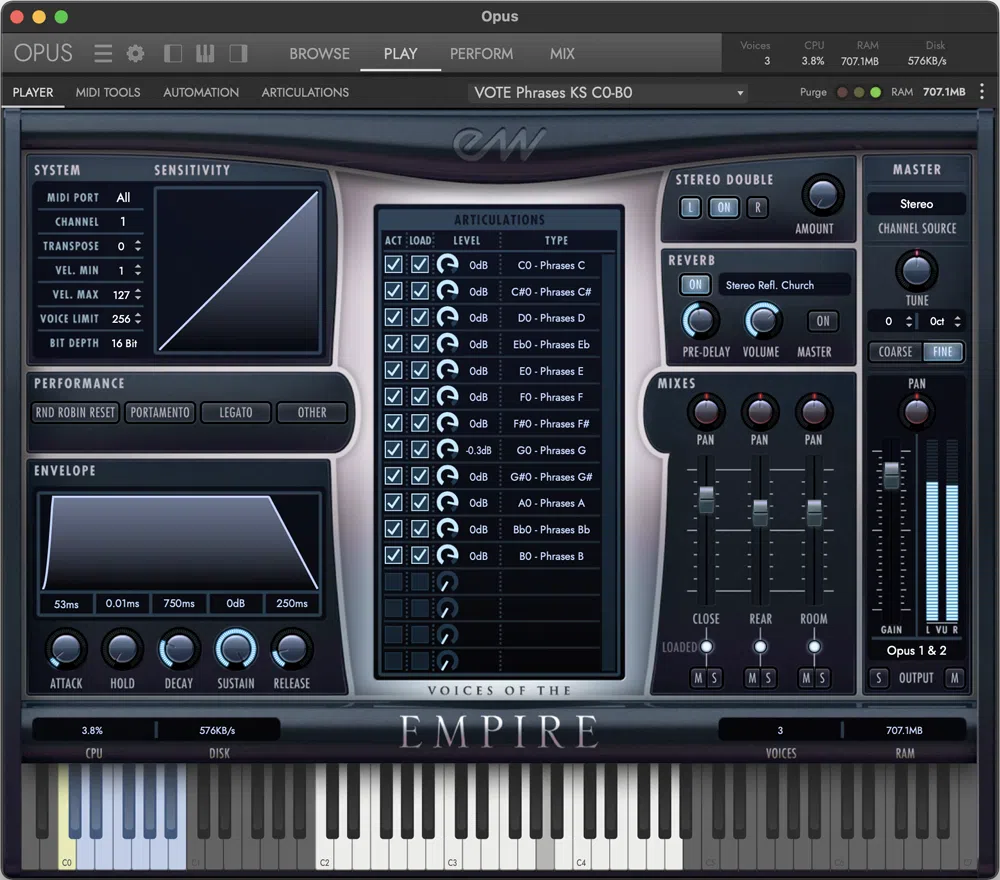Open the Opus hamburger main menu
The height and width of the screenshot is (880, 1000).
[x=103, y=53]
